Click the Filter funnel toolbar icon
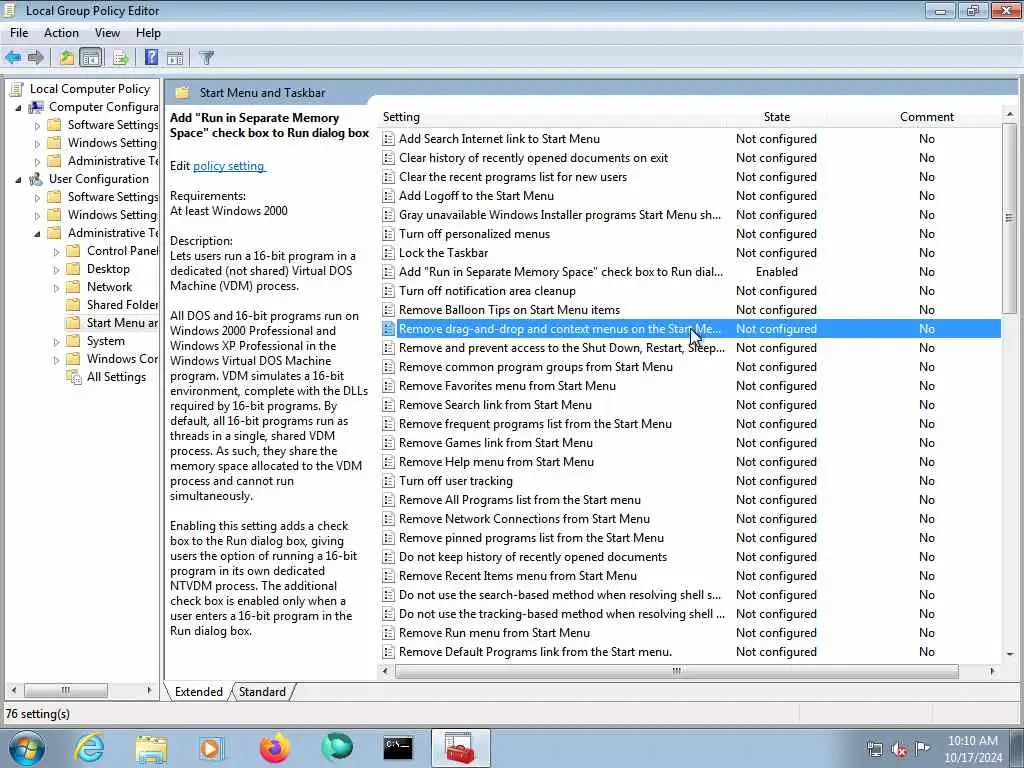This screenshot has width=1024, height=768. 206,57
